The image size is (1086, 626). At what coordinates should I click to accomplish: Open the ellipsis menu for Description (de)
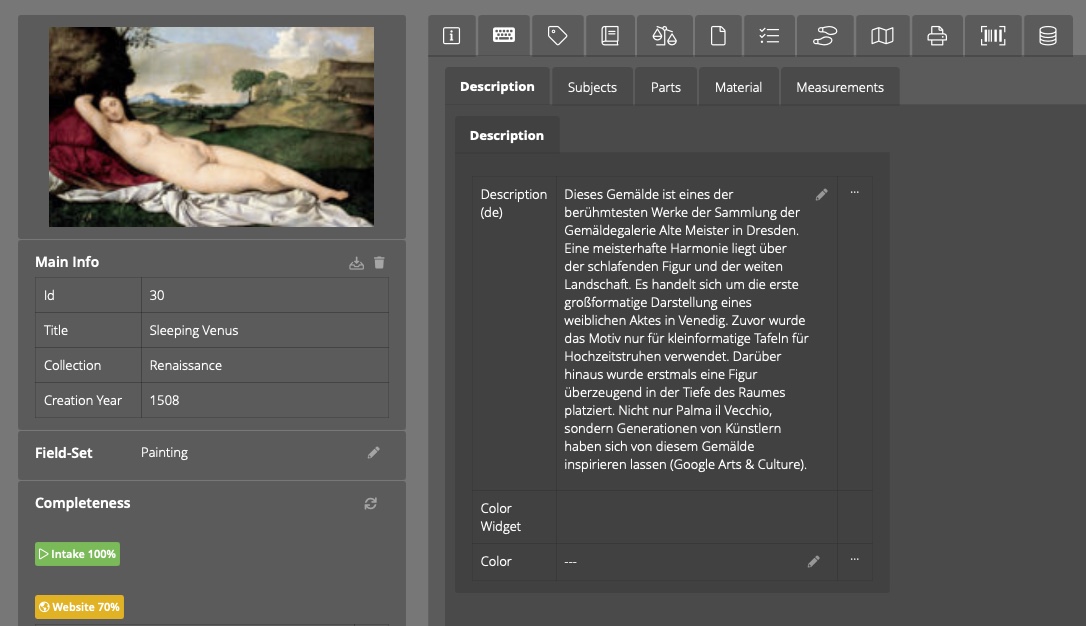pyautogui.click(x=854, y=193)
